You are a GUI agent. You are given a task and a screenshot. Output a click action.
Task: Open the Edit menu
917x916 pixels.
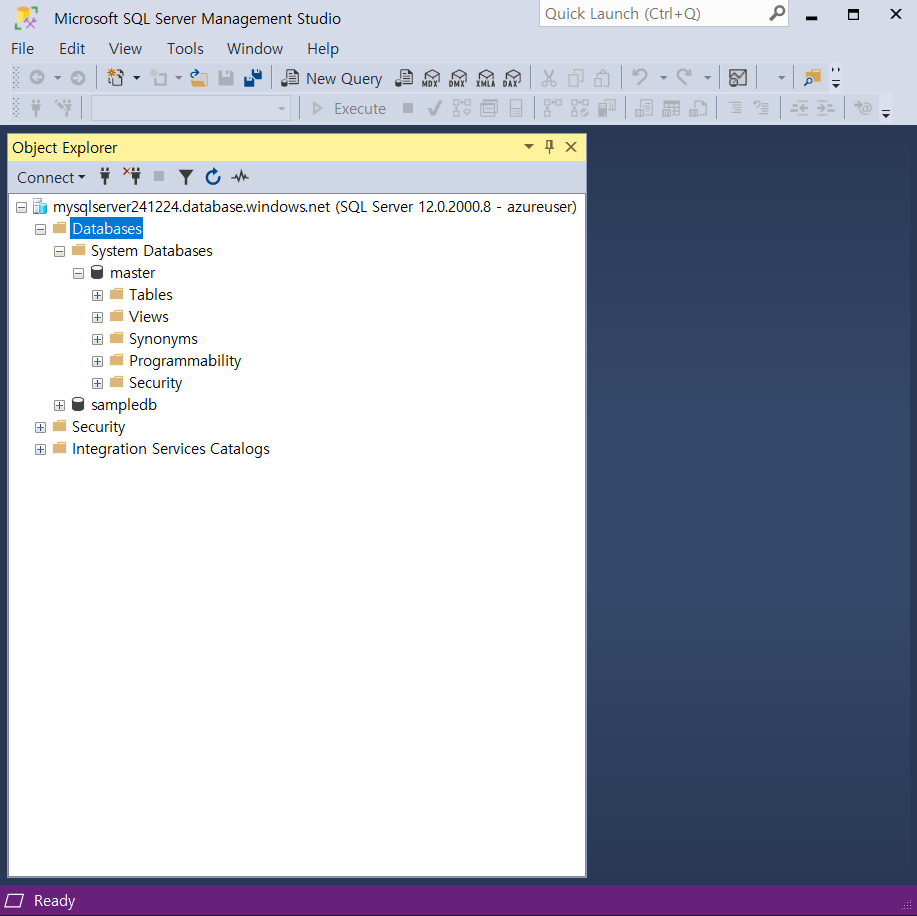[72, 49]
